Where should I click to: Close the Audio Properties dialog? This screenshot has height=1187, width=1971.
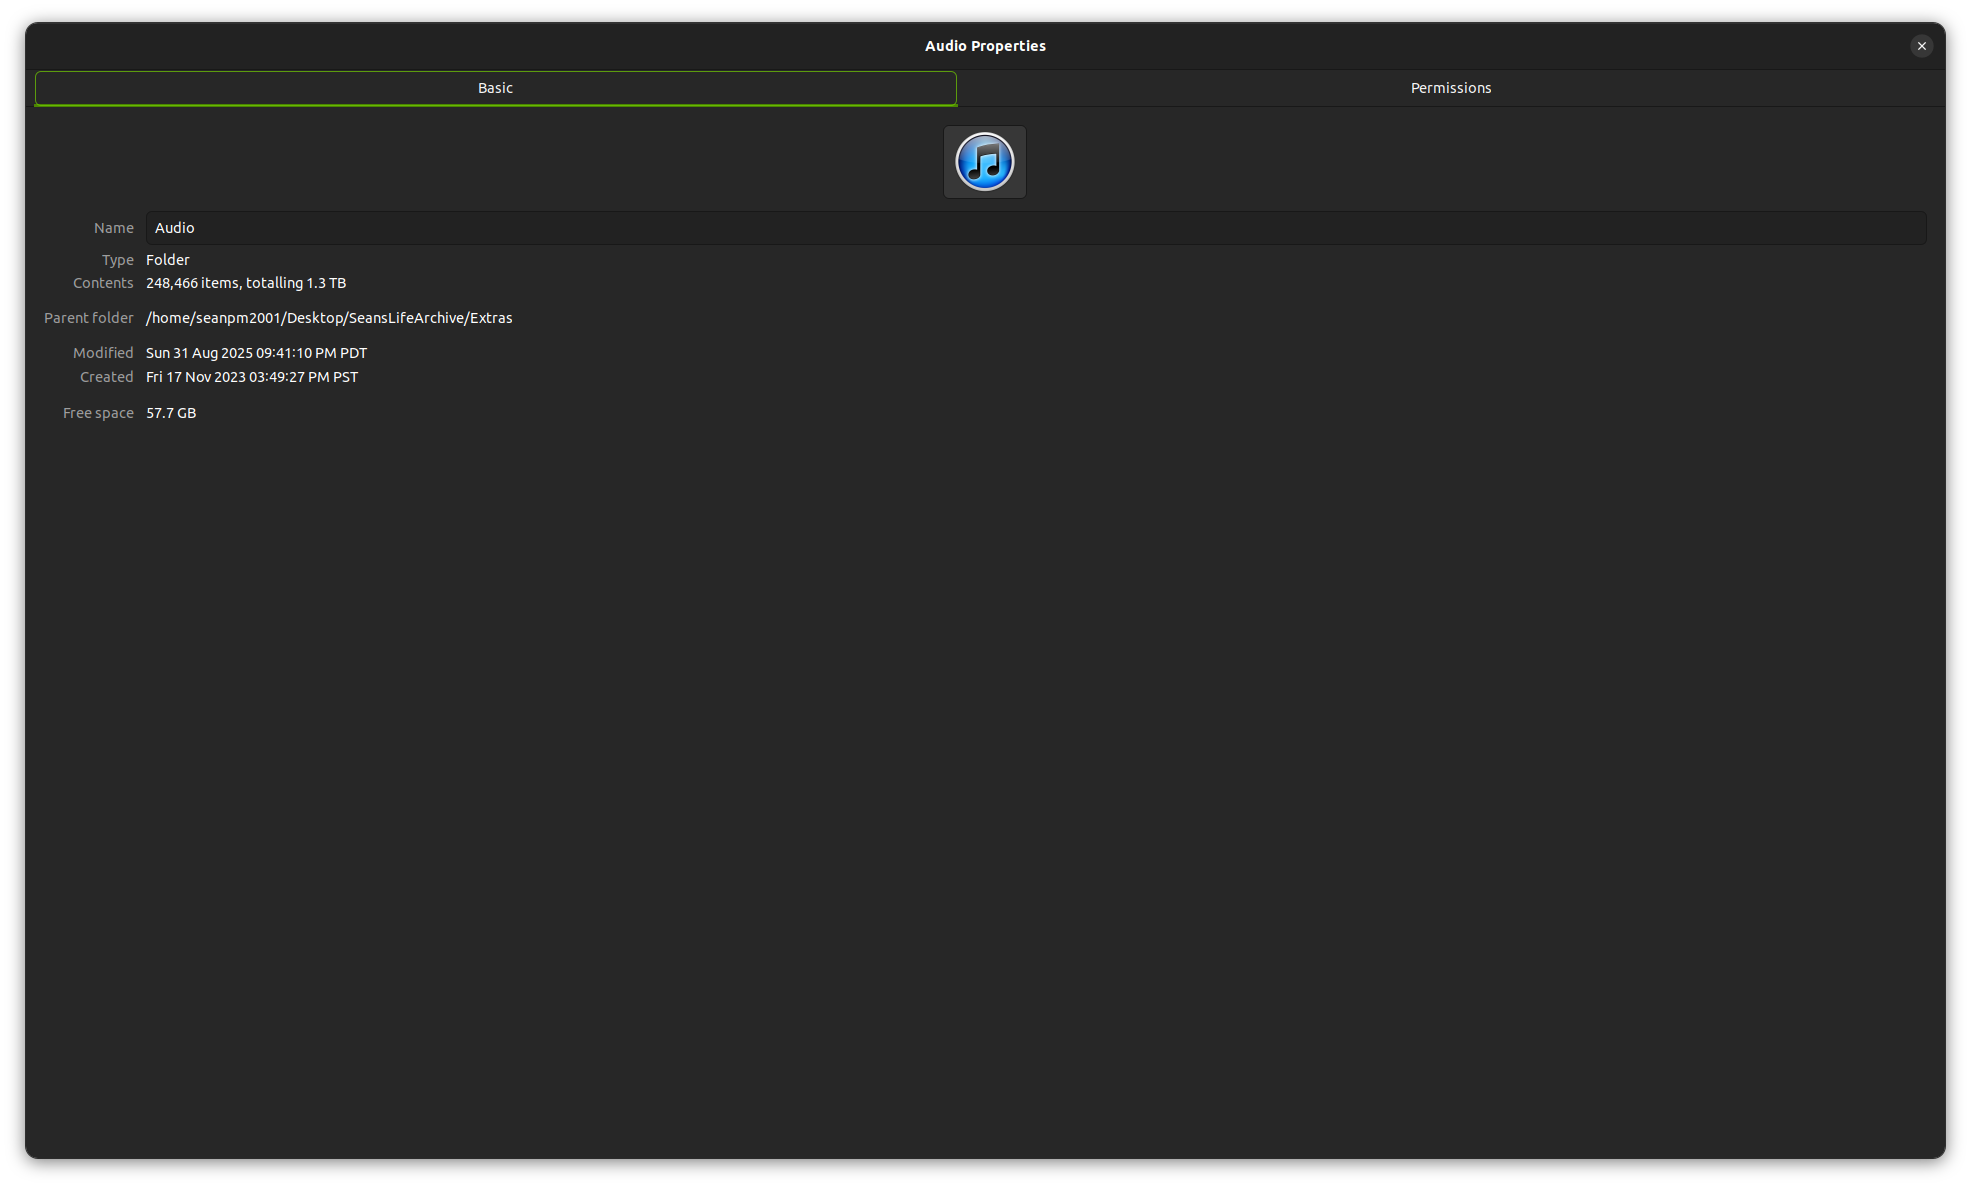click(1921, 46)
